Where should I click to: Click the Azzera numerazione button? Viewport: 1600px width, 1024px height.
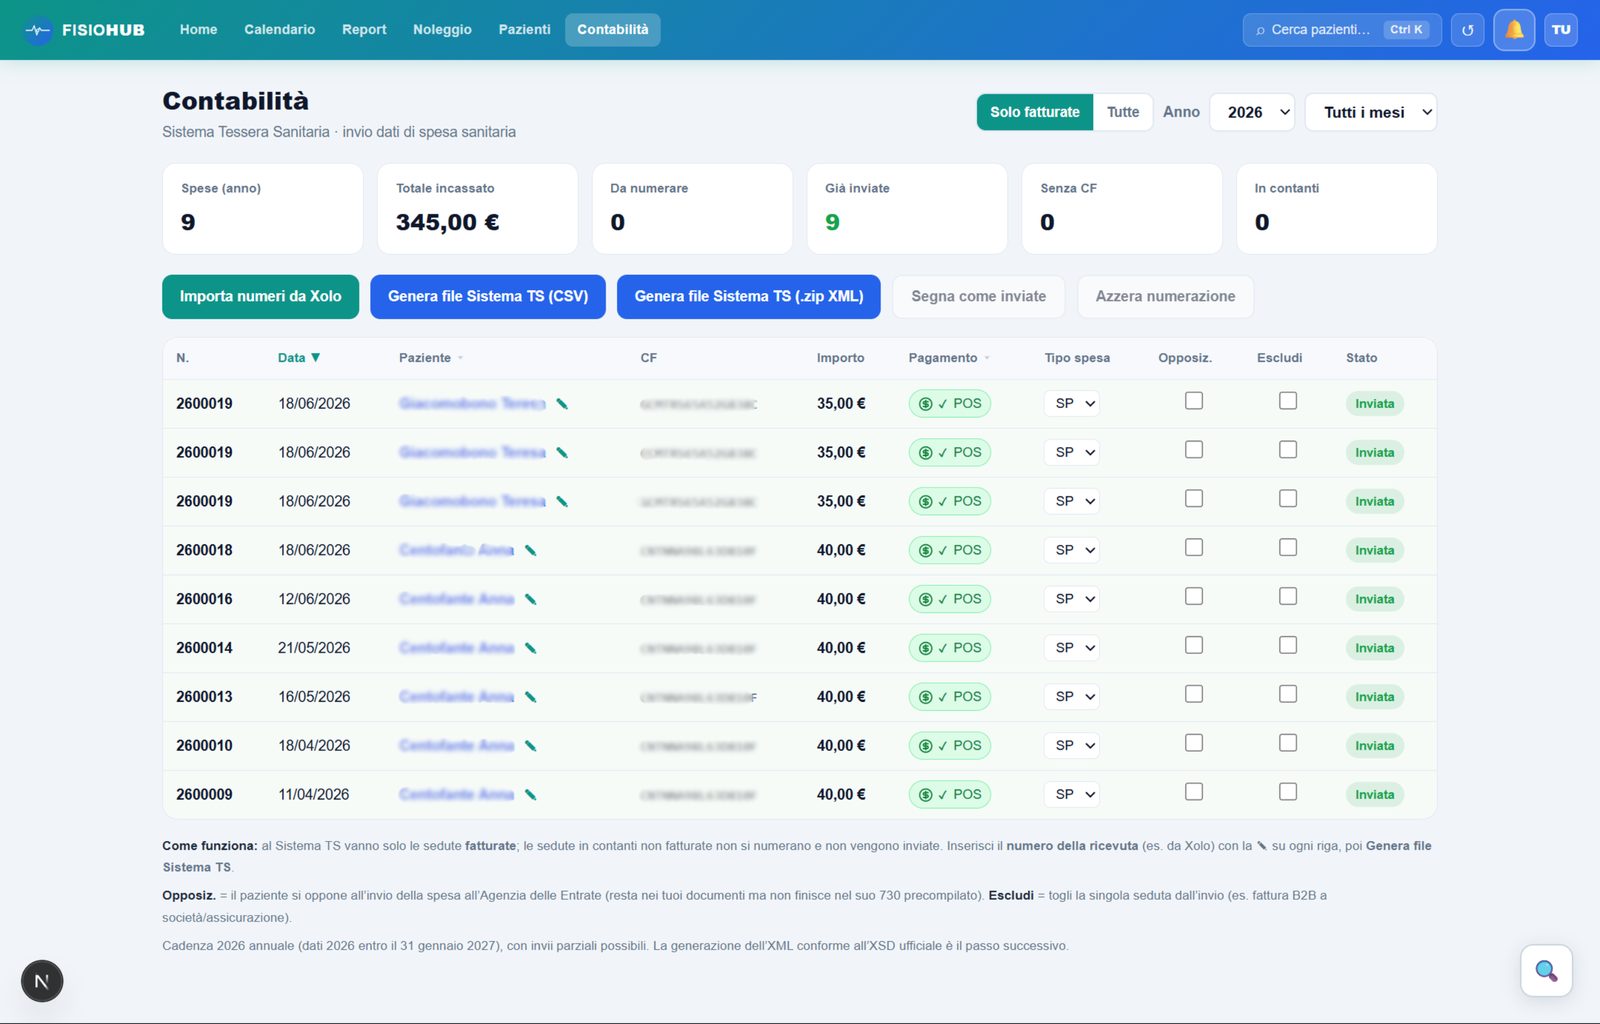(1165, 297)
